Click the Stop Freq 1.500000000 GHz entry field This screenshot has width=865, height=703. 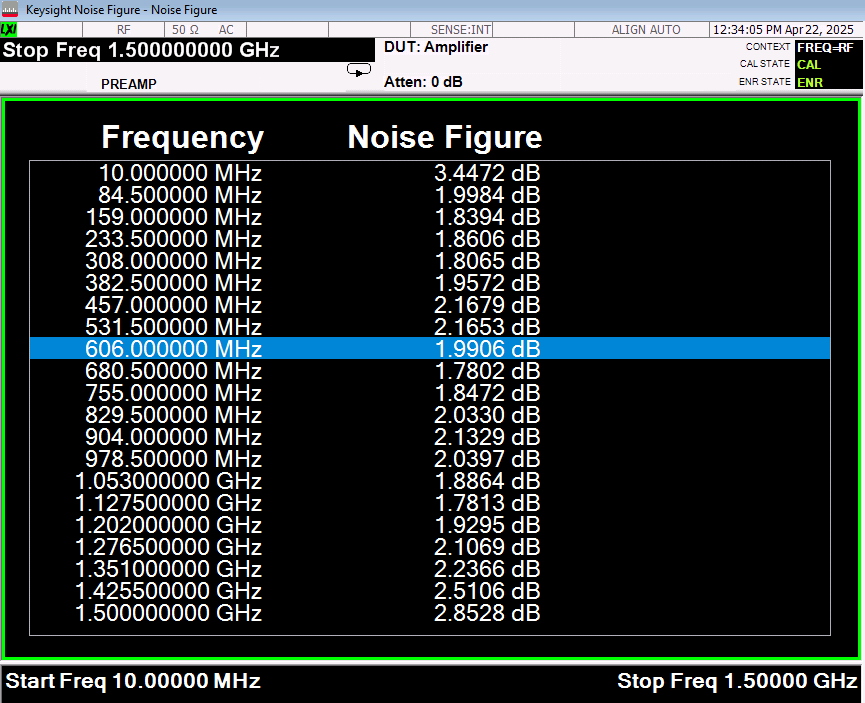tap(142, 50)
